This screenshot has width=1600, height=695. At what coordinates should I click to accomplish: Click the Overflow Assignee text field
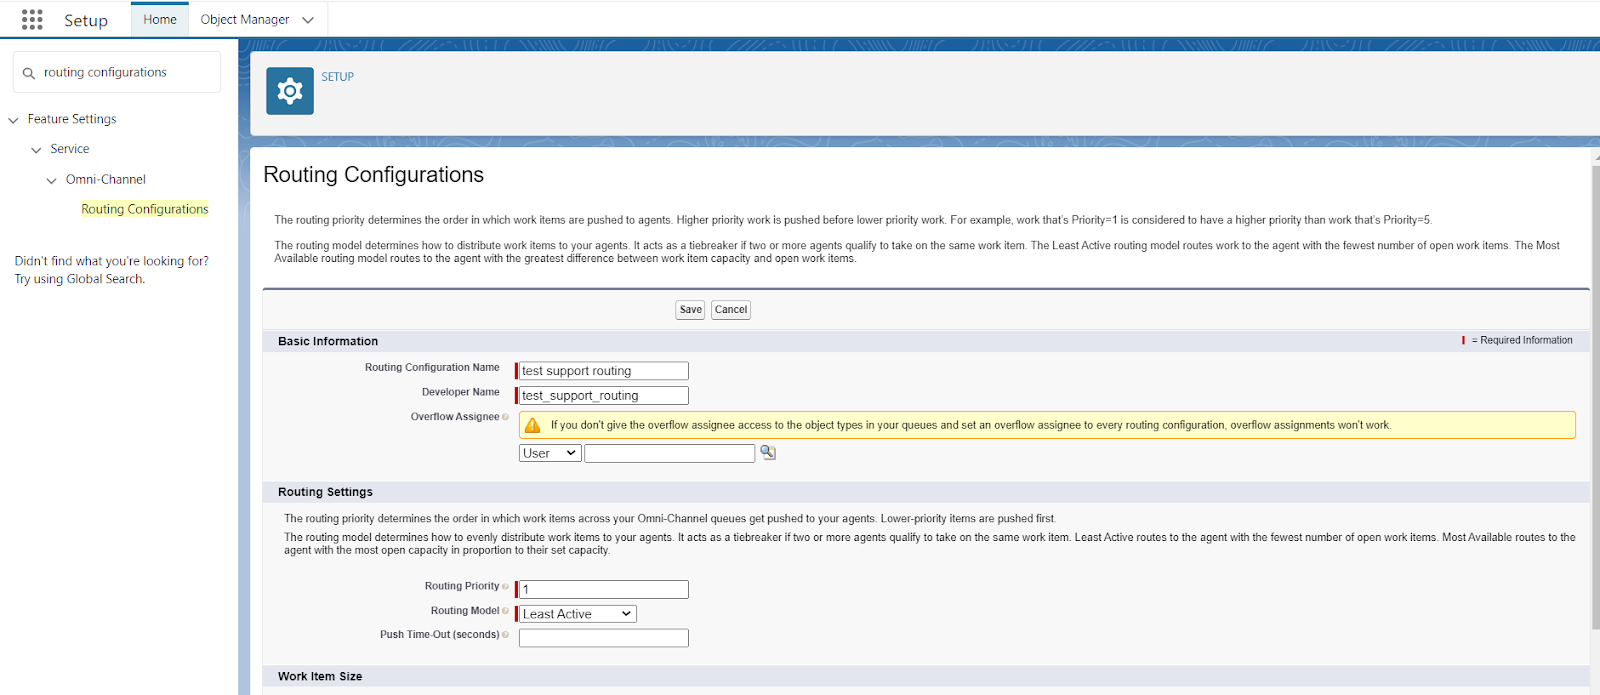(x=669, y=454)
